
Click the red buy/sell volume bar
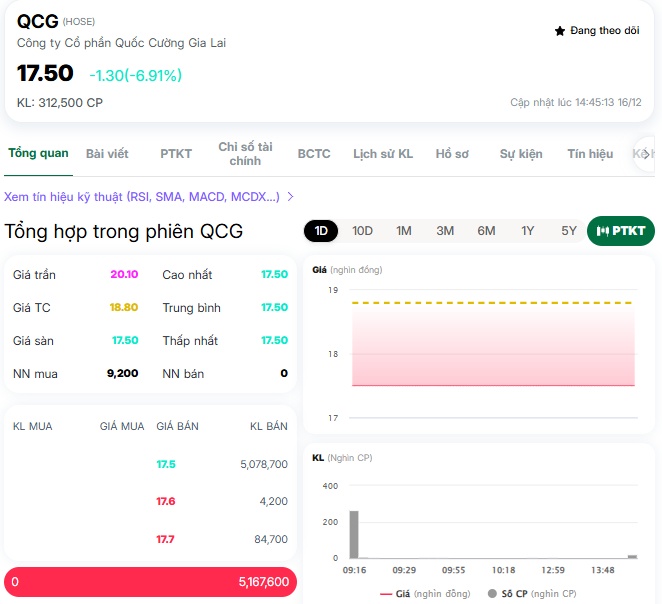coord(150,582)
